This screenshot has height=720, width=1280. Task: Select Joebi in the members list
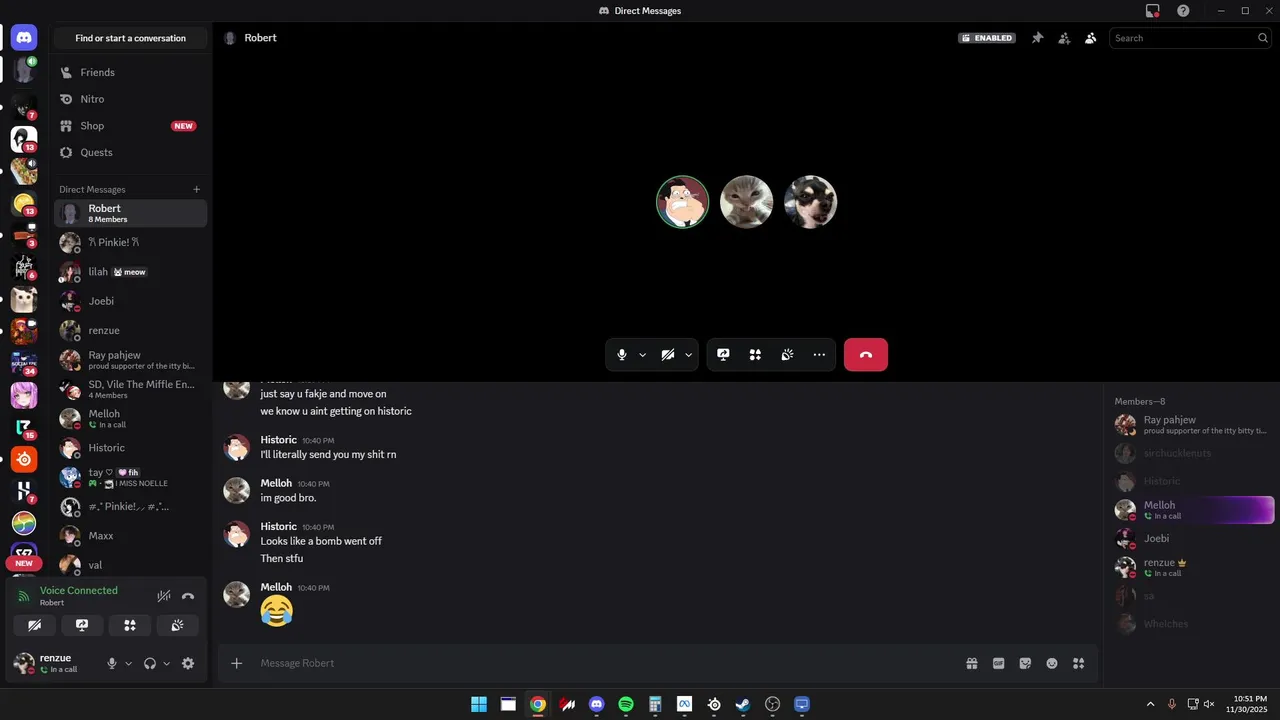point(1193,538)
